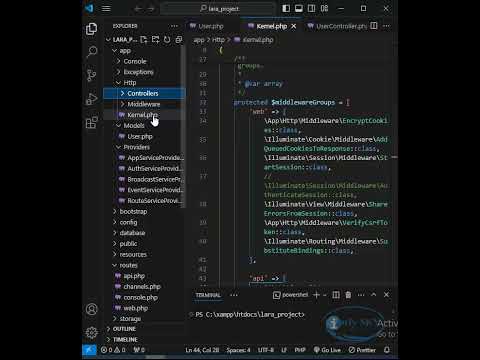
Task: Kill the terminal with trash icon
Action: tap(348, 295)
